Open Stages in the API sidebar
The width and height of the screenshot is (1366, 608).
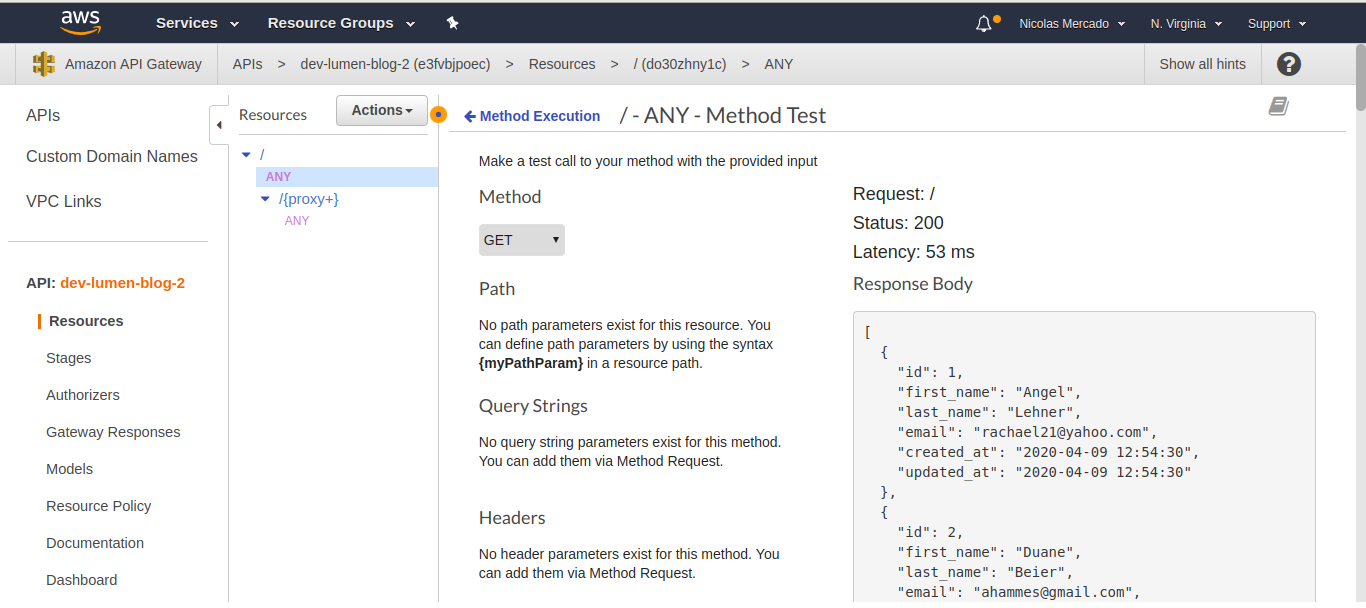tap(68, 358)
